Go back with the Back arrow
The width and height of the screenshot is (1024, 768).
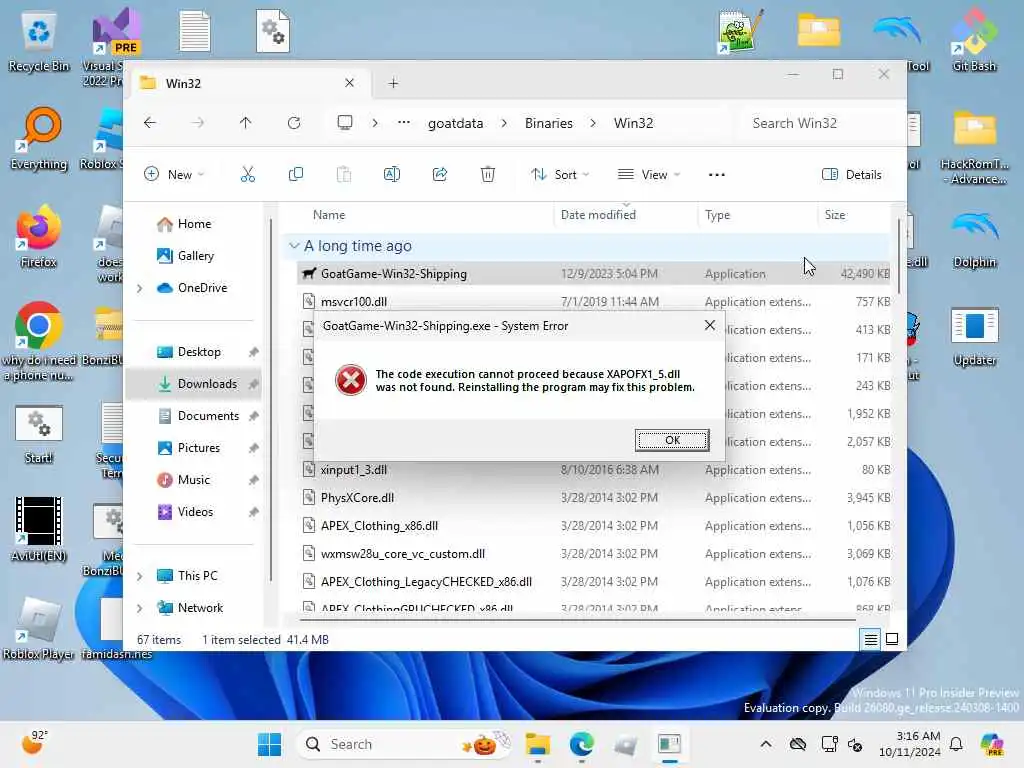coord(150,123)
